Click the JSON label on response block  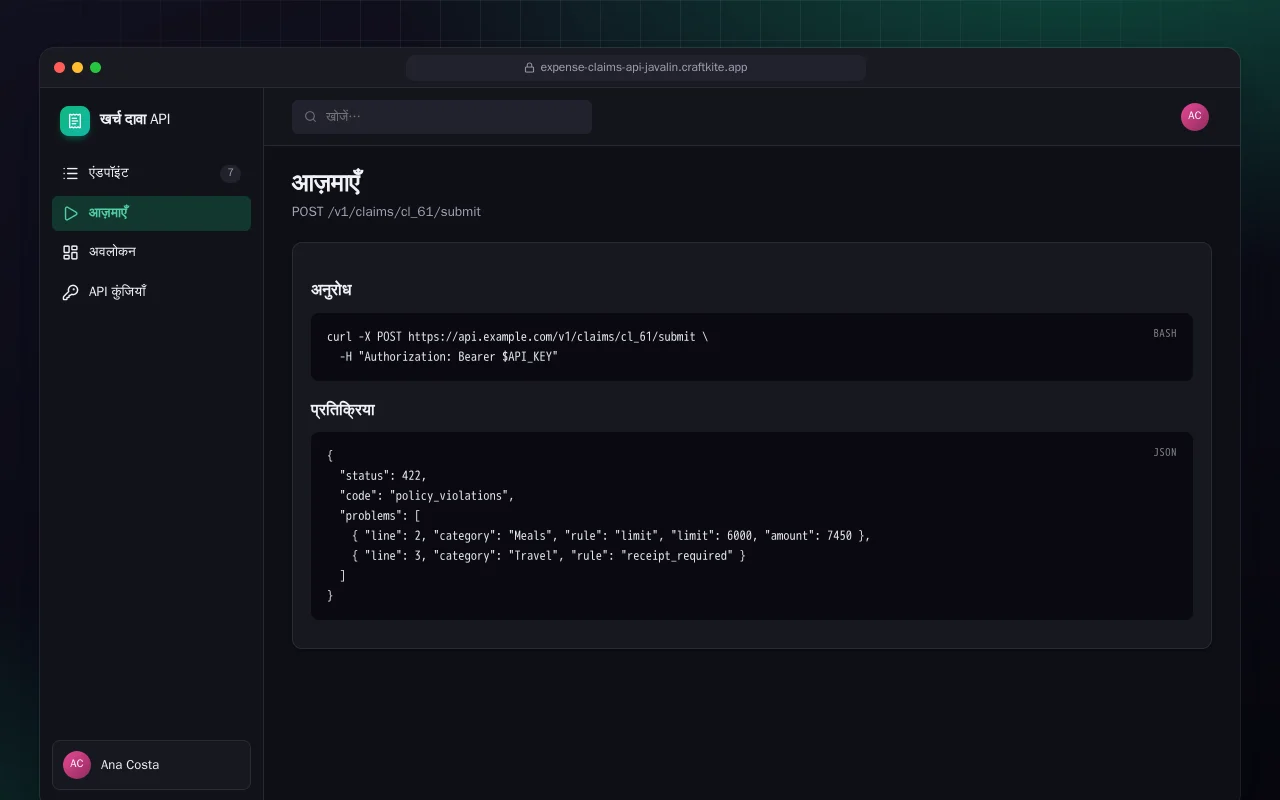click(1165, 452)
